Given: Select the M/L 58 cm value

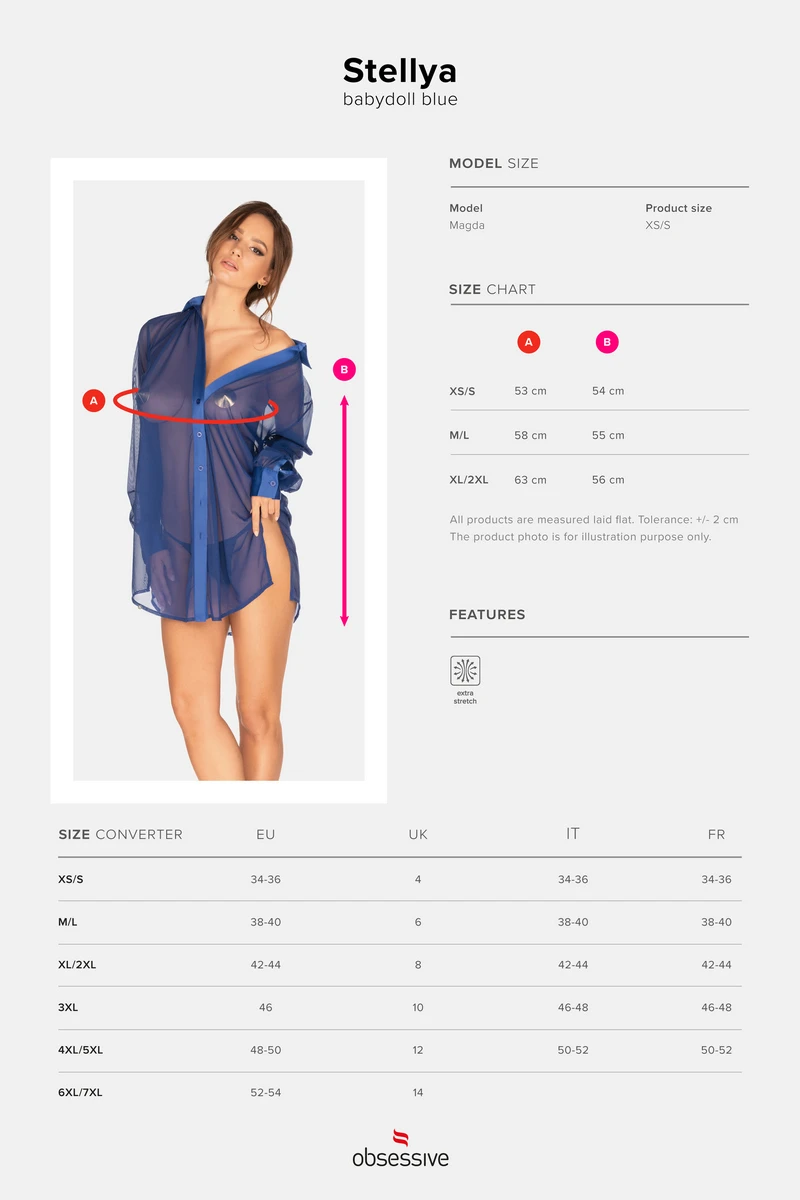Looking at the screenshot, I should coord(530,435).
